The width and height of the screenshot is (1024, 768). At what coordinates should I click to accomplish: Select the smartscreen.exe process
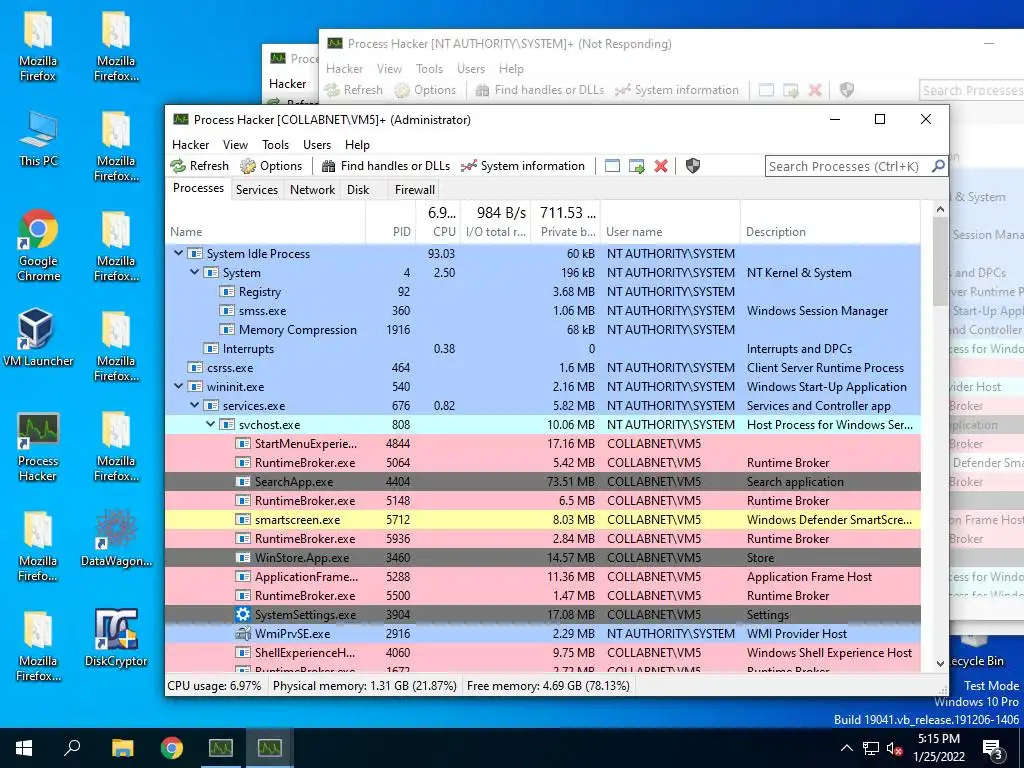(543, 520)
